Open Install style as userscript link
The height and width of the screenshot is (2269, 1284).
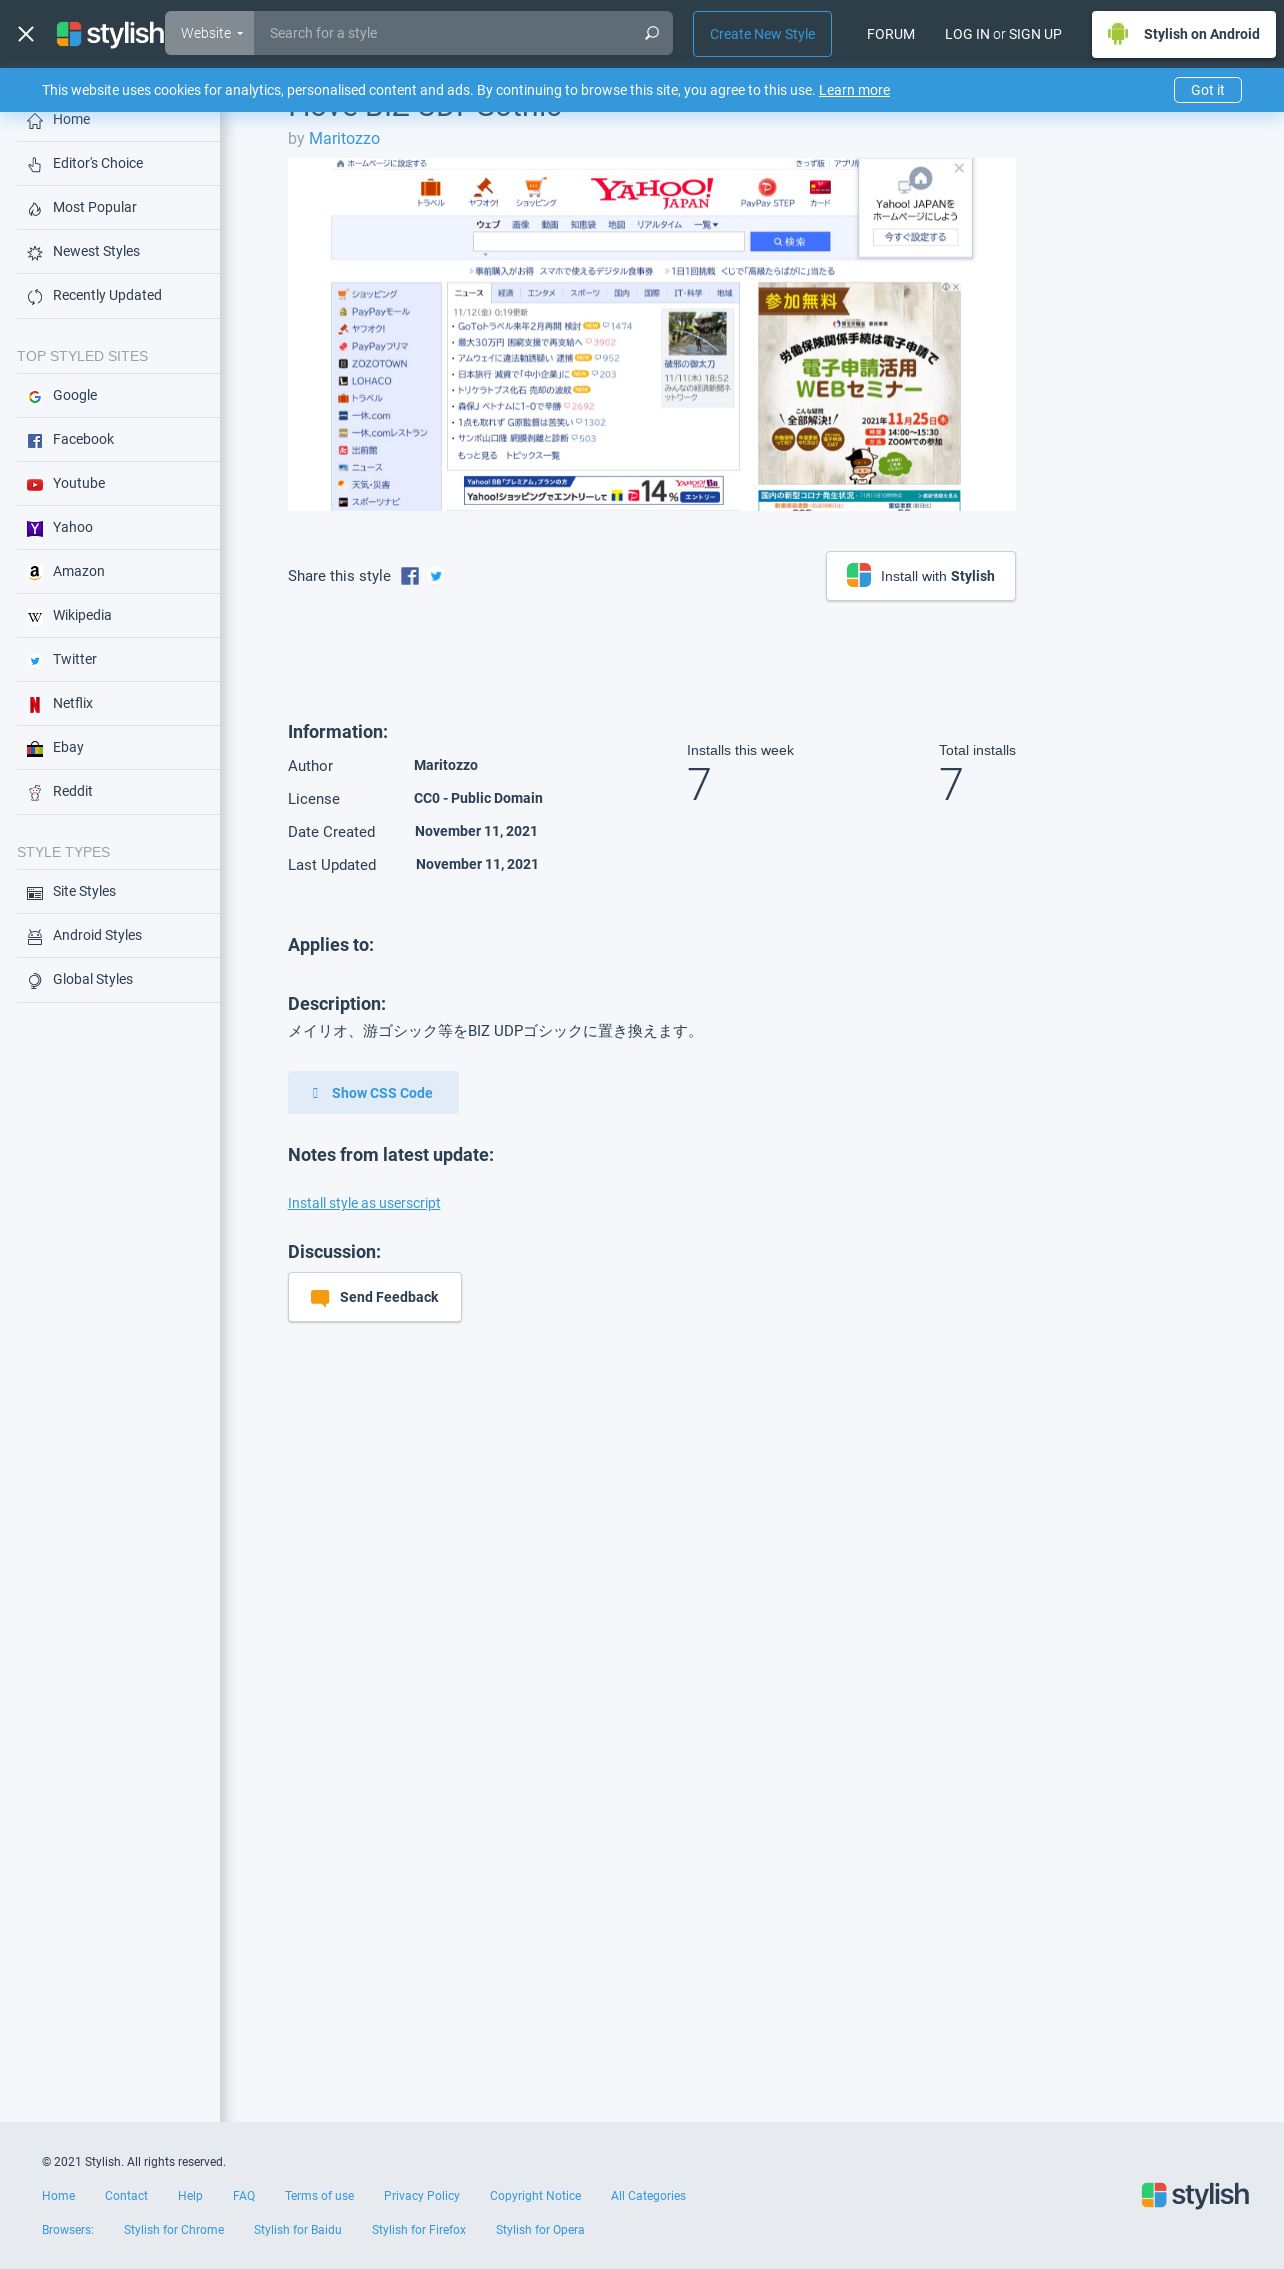point(364,1203)
